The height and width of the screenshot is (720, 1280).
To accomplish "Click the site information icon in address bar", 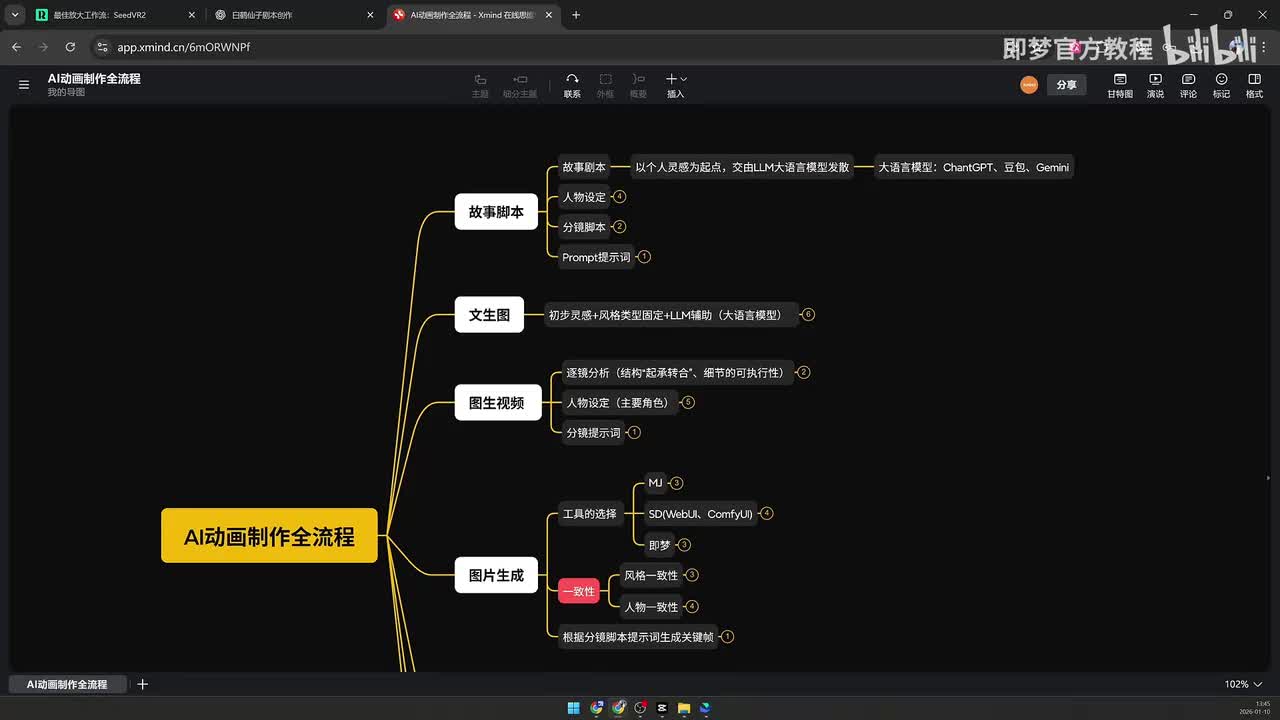I will pyautogui.click(x=102, y=47).
